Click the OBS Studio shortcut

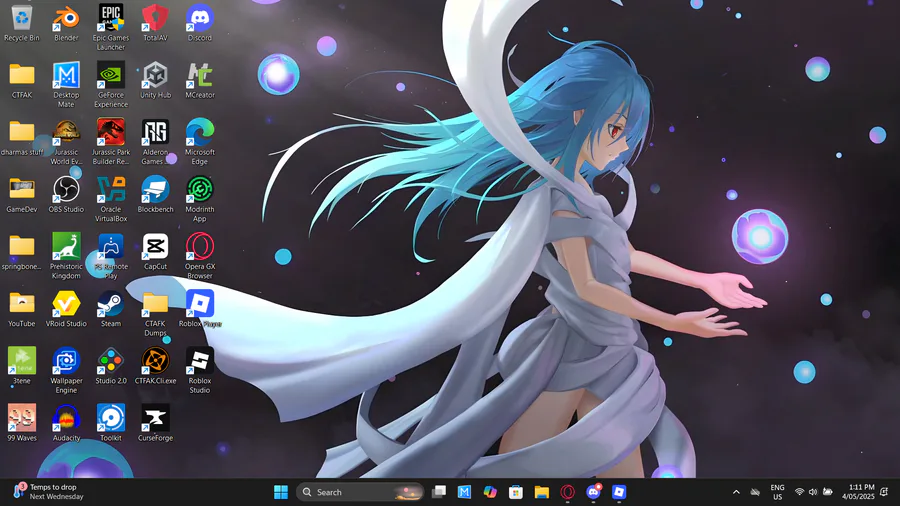tap(66, 196)
